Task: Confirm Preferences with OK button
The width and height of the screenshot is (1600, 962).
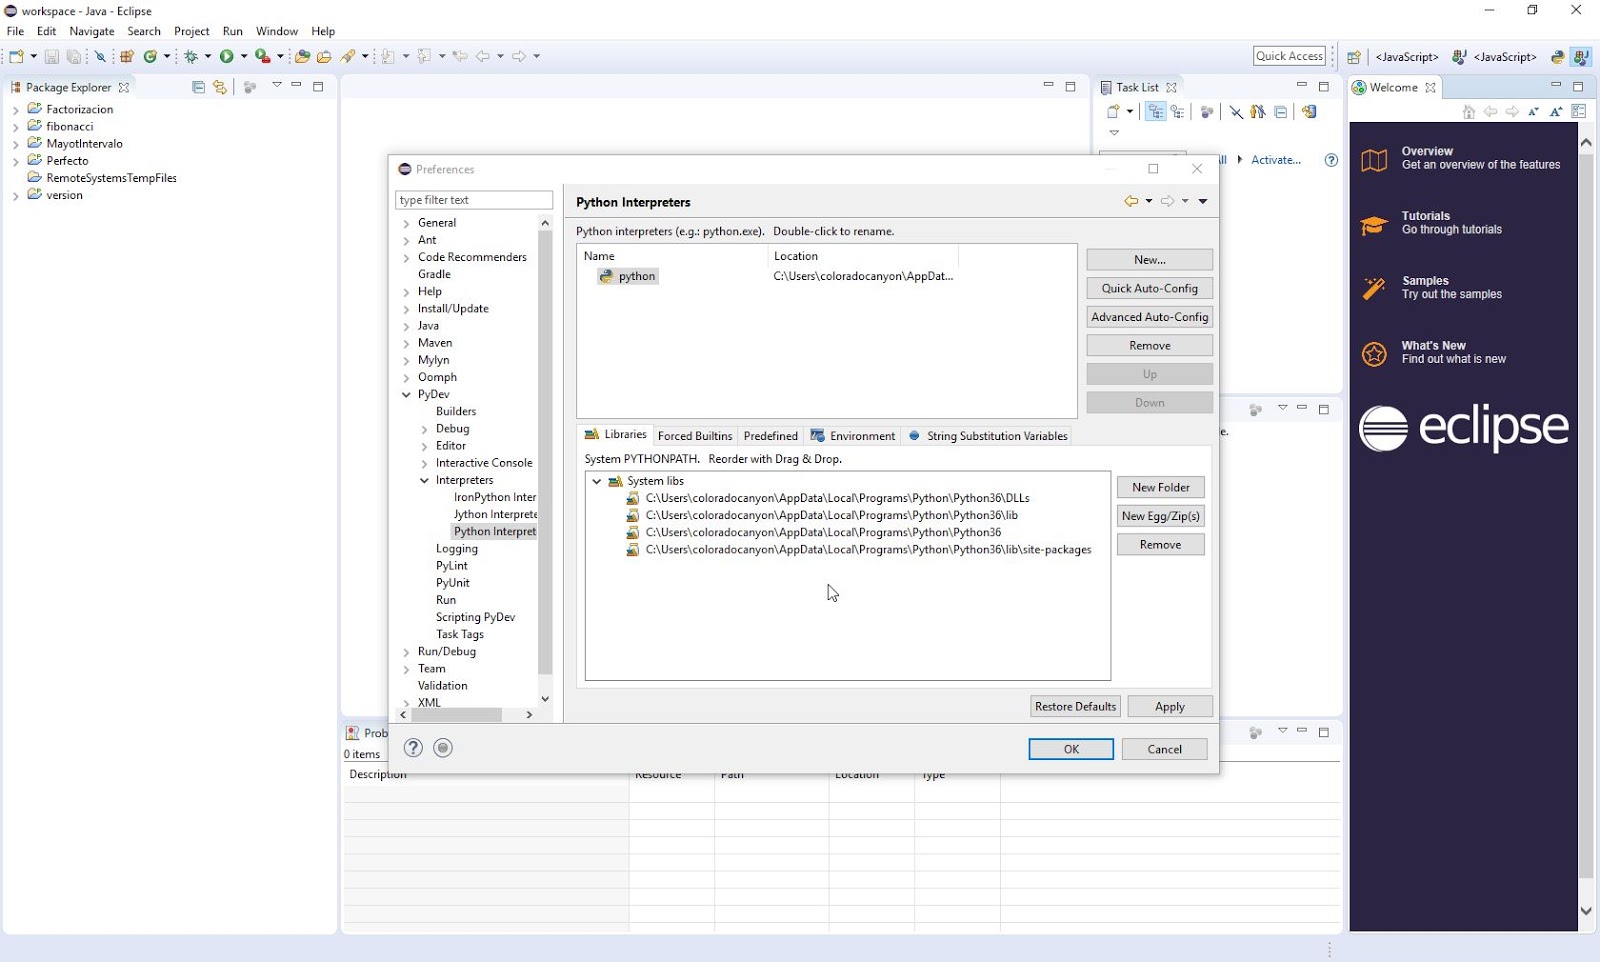Action: [1071, 749]
